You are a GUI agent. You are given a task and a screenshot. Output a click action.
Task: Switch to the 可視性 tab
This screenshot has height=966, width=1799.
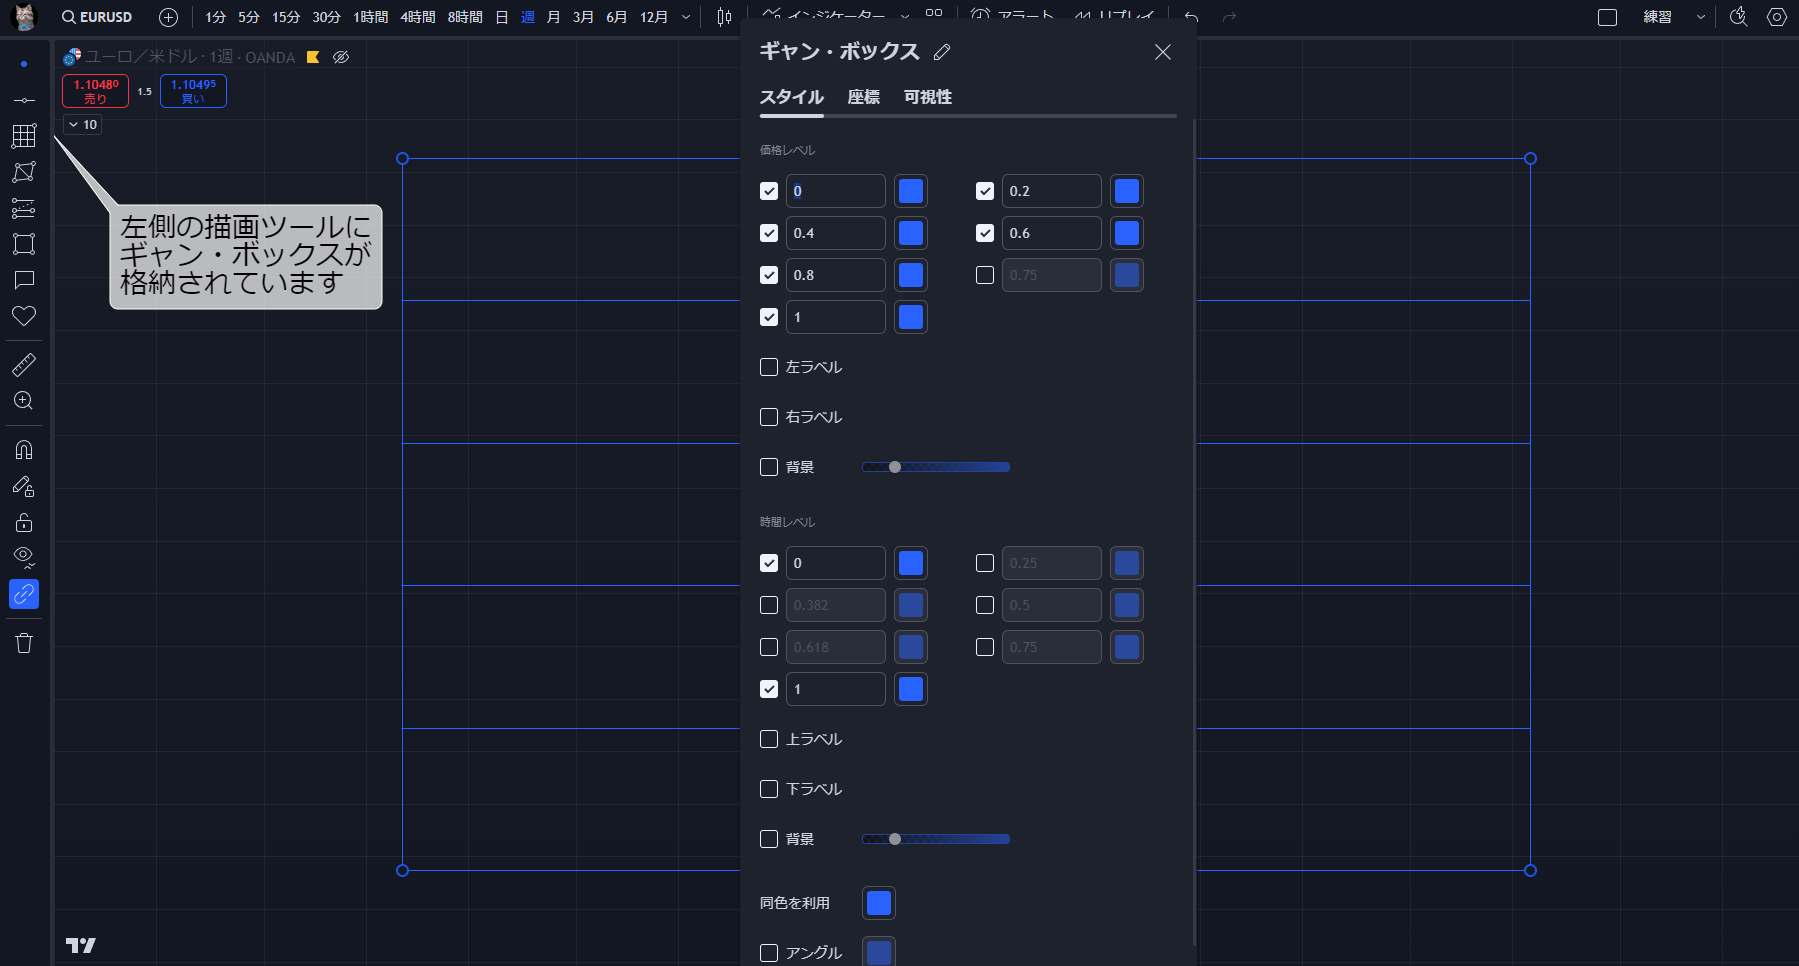927,97
